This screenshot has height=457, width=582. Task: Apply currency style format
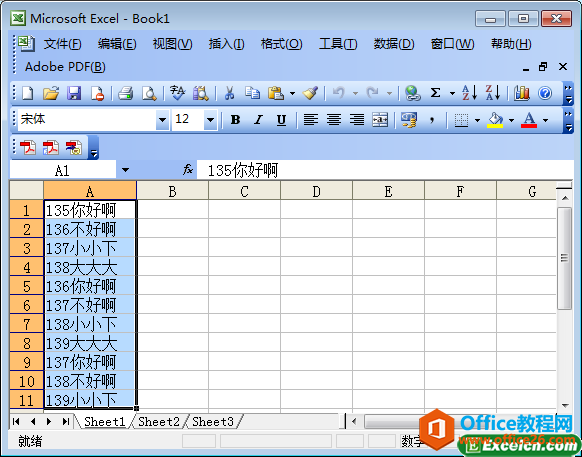click(x=409, y=120)
